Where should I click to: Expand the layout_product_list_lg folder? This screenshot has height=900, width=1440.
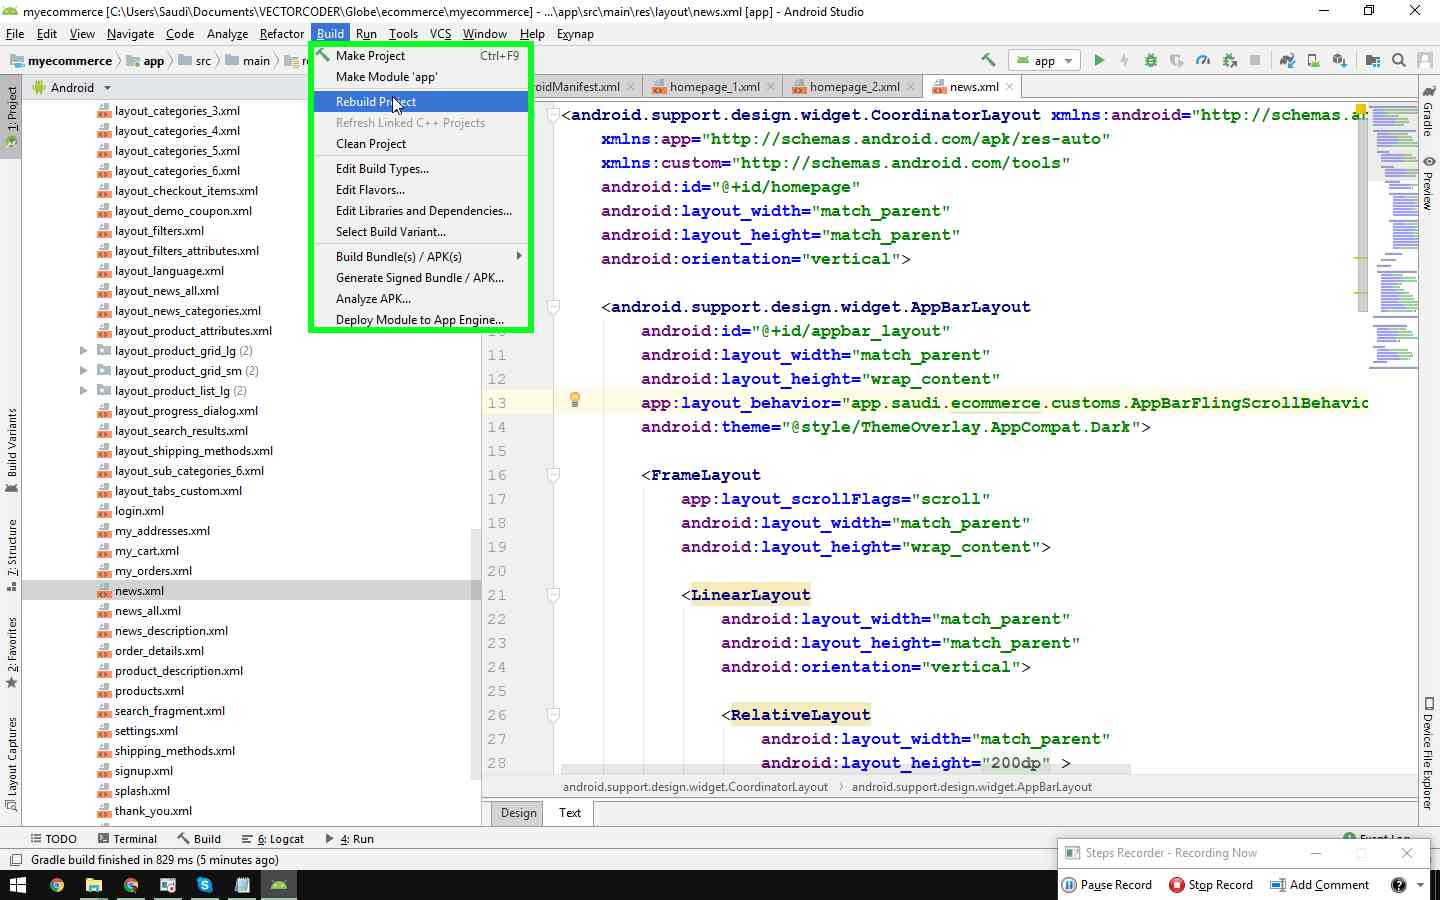click(x=83, y=391)
